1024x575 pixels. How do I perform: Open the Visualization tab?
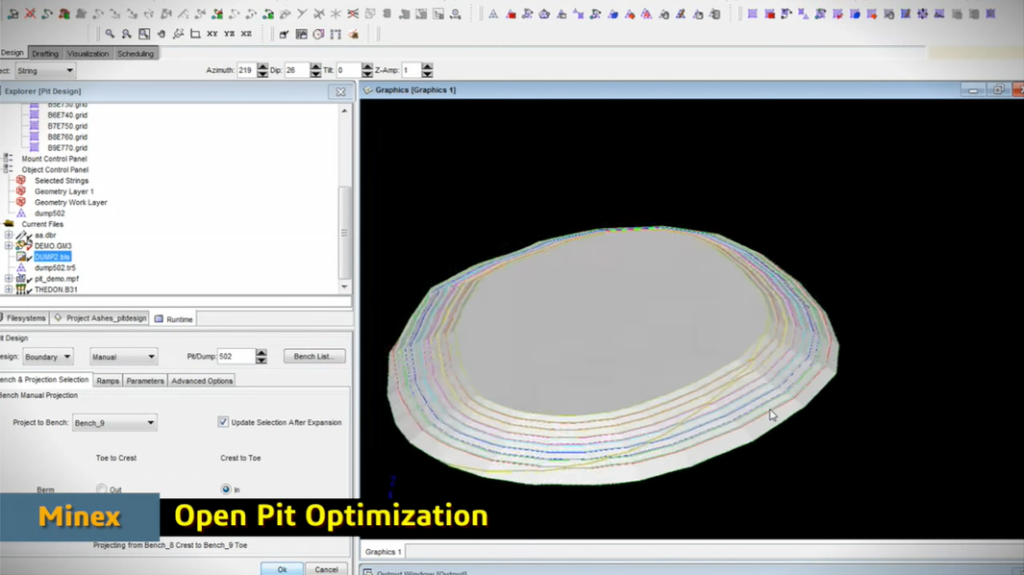(88, 53)
